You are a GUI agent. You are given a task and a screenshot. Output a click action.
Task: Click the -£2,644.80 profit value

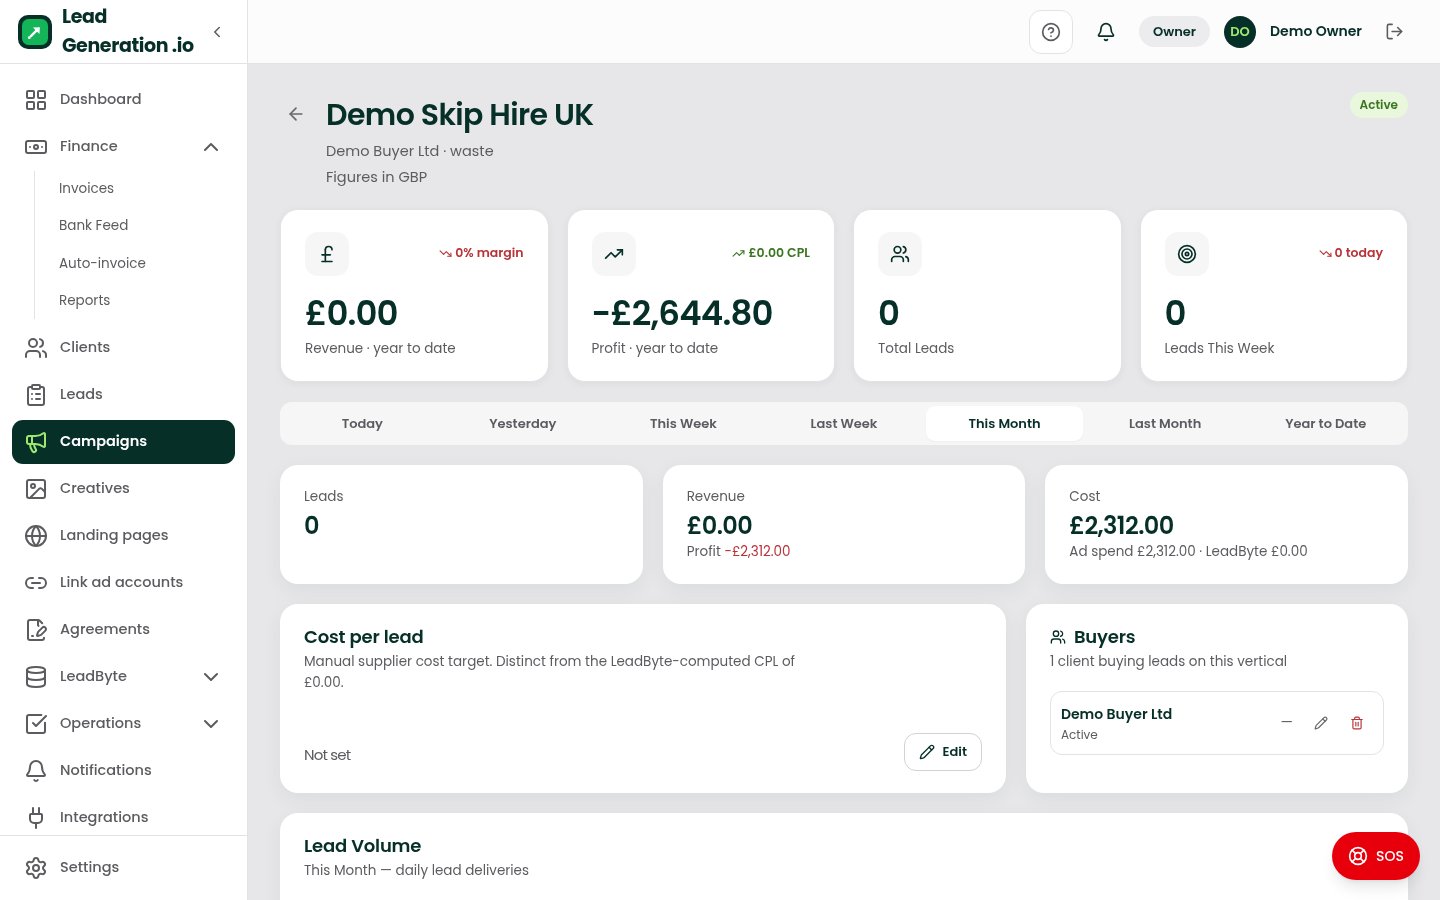(x=682, y=313)
